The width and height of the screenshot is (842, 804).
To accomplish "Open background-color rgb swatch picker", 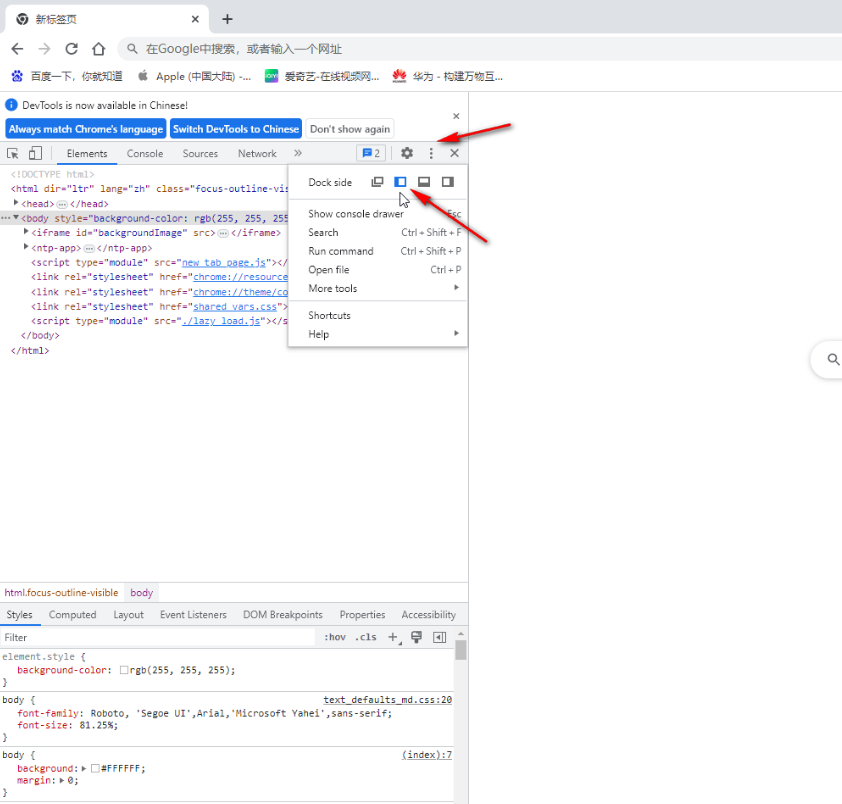I will coord(124,670).
